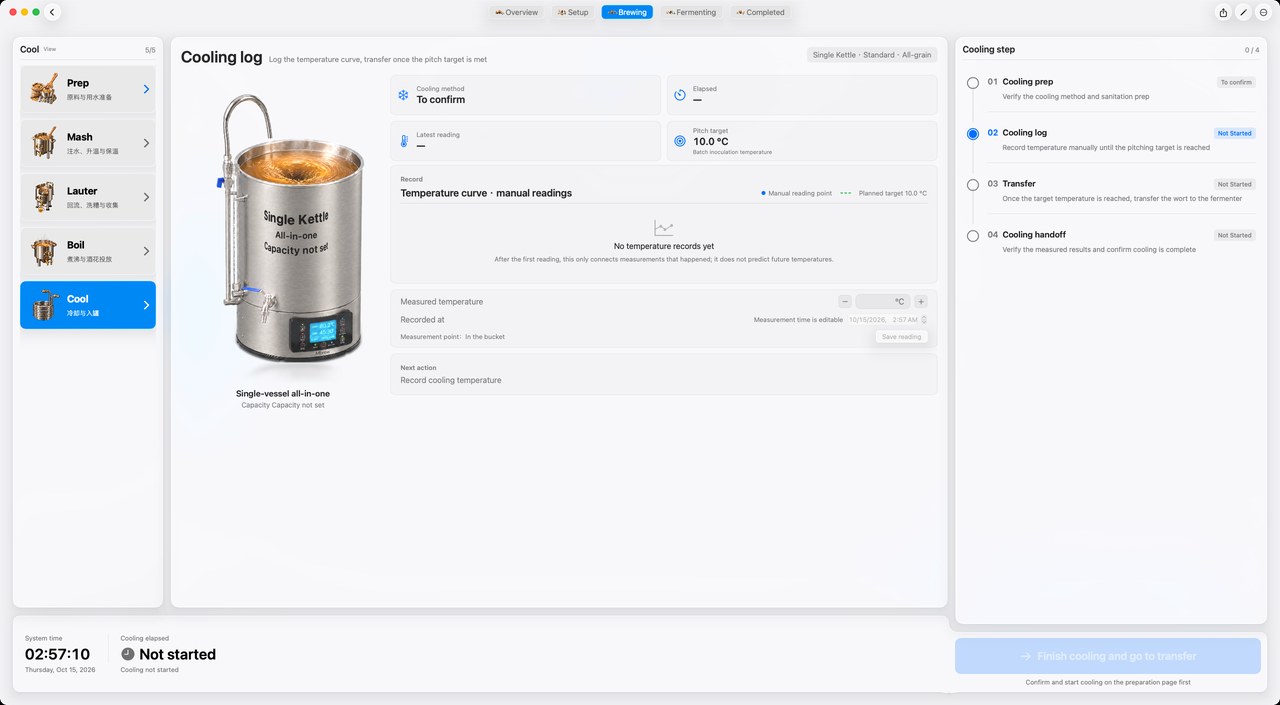Image resolution: width=1280 pixels, height=705 pixels.
Task: Expand the Mash stage chevron
Action: point(146,143)
